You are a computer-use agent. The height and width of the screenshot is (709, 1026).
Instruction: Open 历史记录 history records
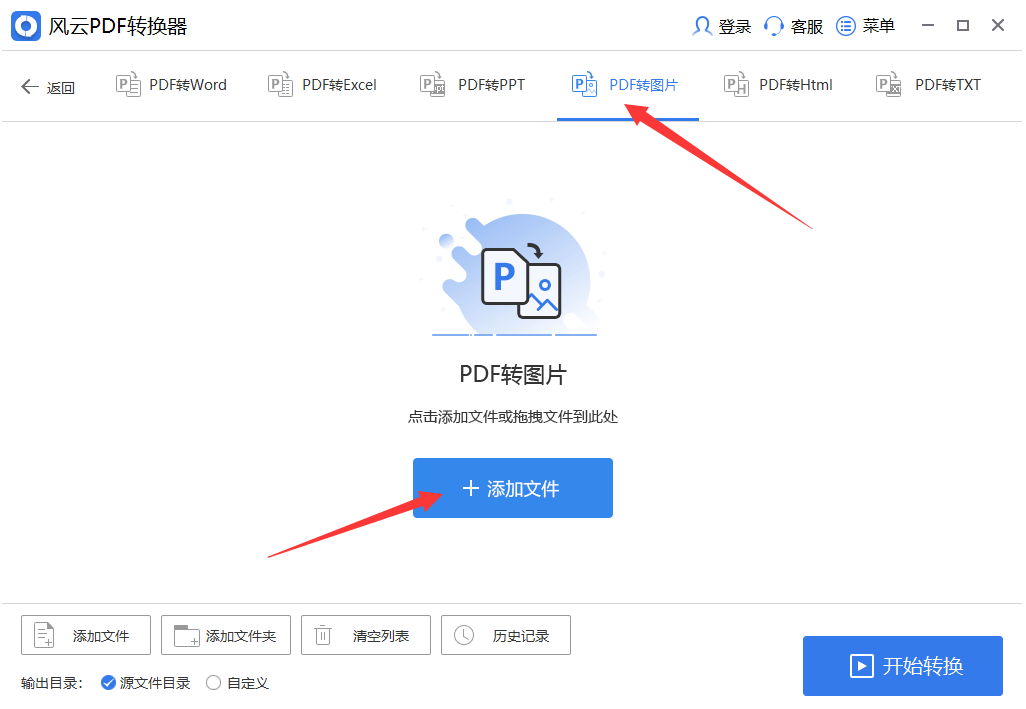click(506, 635)
